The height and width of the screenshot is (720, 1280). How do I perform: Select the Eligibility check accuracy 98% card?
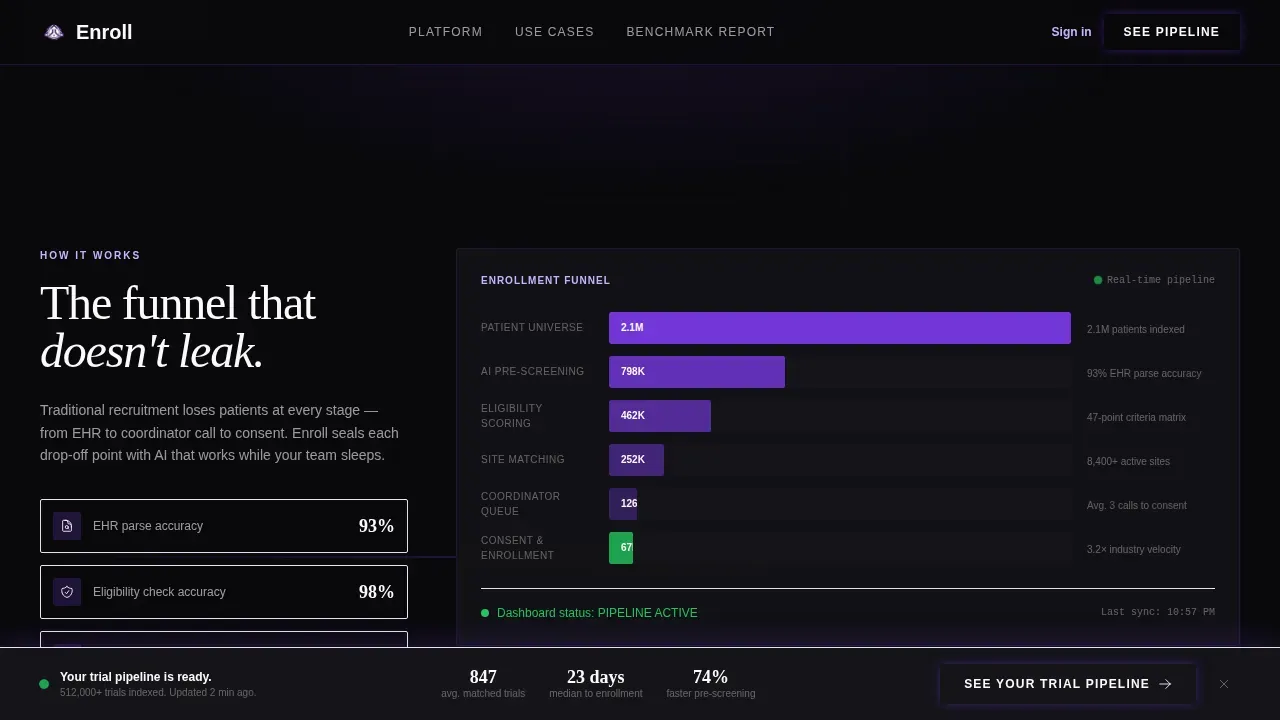[224, 592]
